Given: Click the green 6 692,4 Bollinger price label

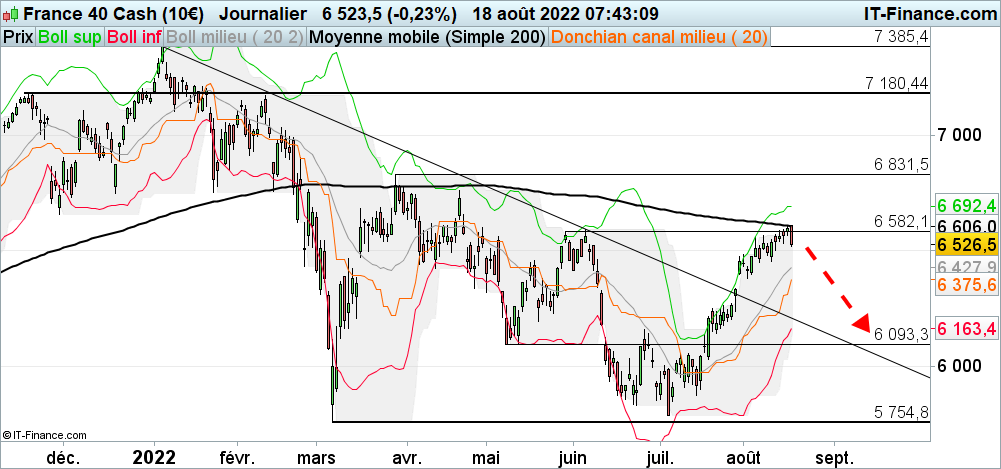Looking at the screenshot, I should pos(964,205).
